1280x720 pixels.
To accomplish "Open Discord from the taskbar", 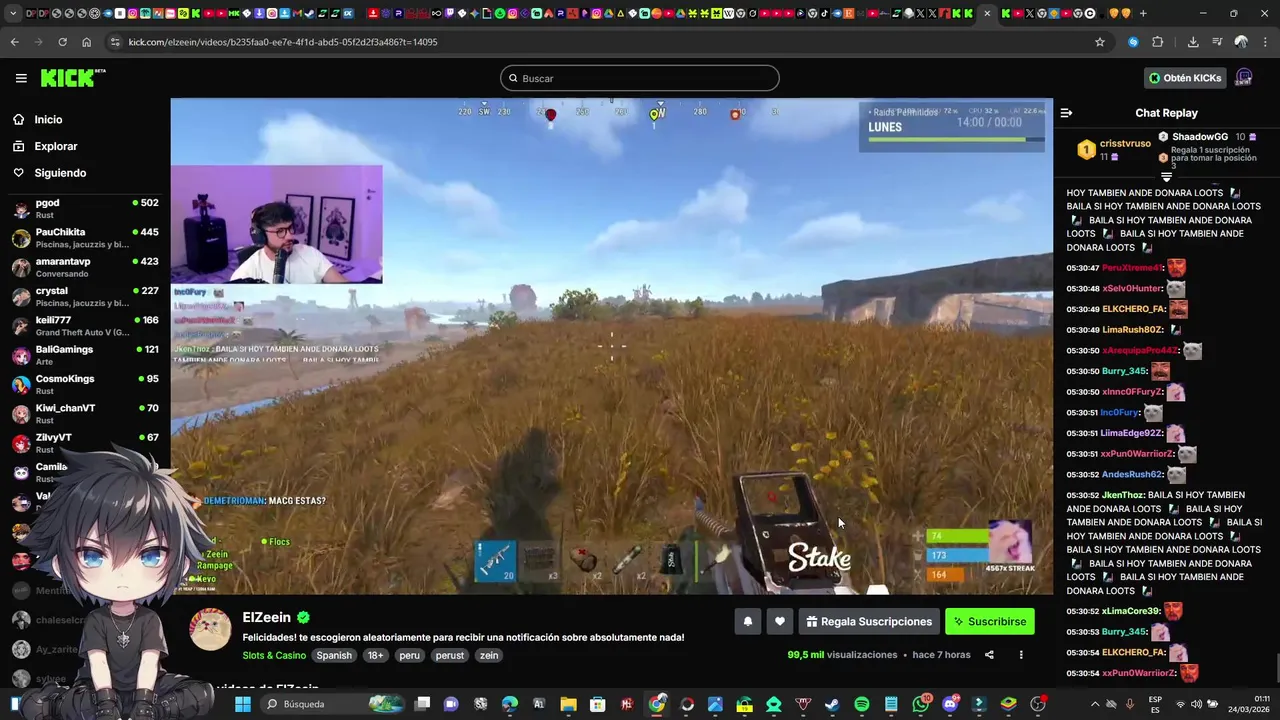I will point(950,704).
